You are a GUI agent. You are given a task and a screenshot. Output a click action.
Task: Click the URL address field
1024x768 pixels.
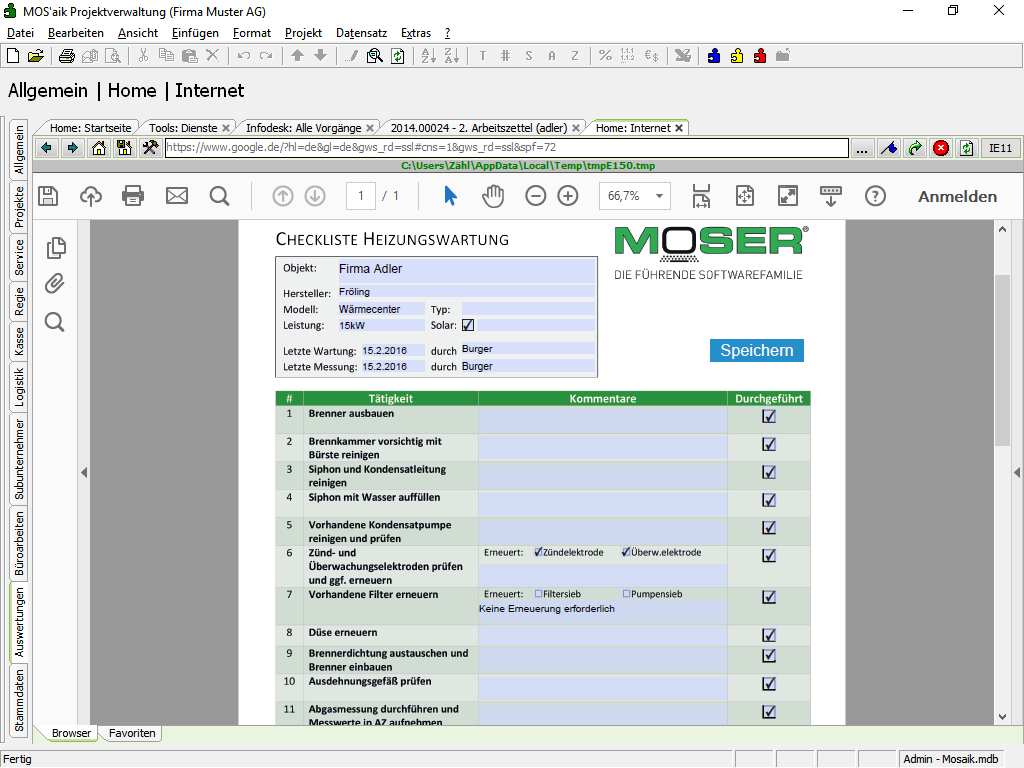(506, 148)
